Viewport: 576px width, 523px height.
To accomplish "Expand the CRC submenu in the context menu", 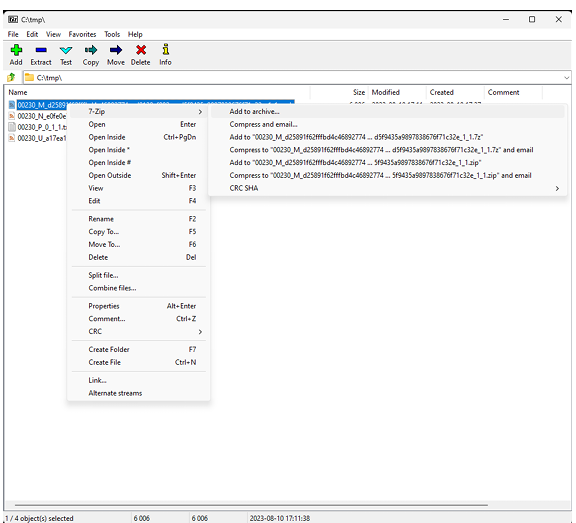I will pyautogui.click(x=139, y=332).
